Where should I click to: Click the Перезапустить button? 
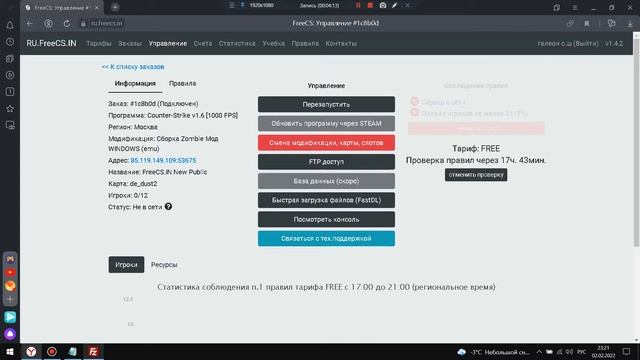coord(326,104)
